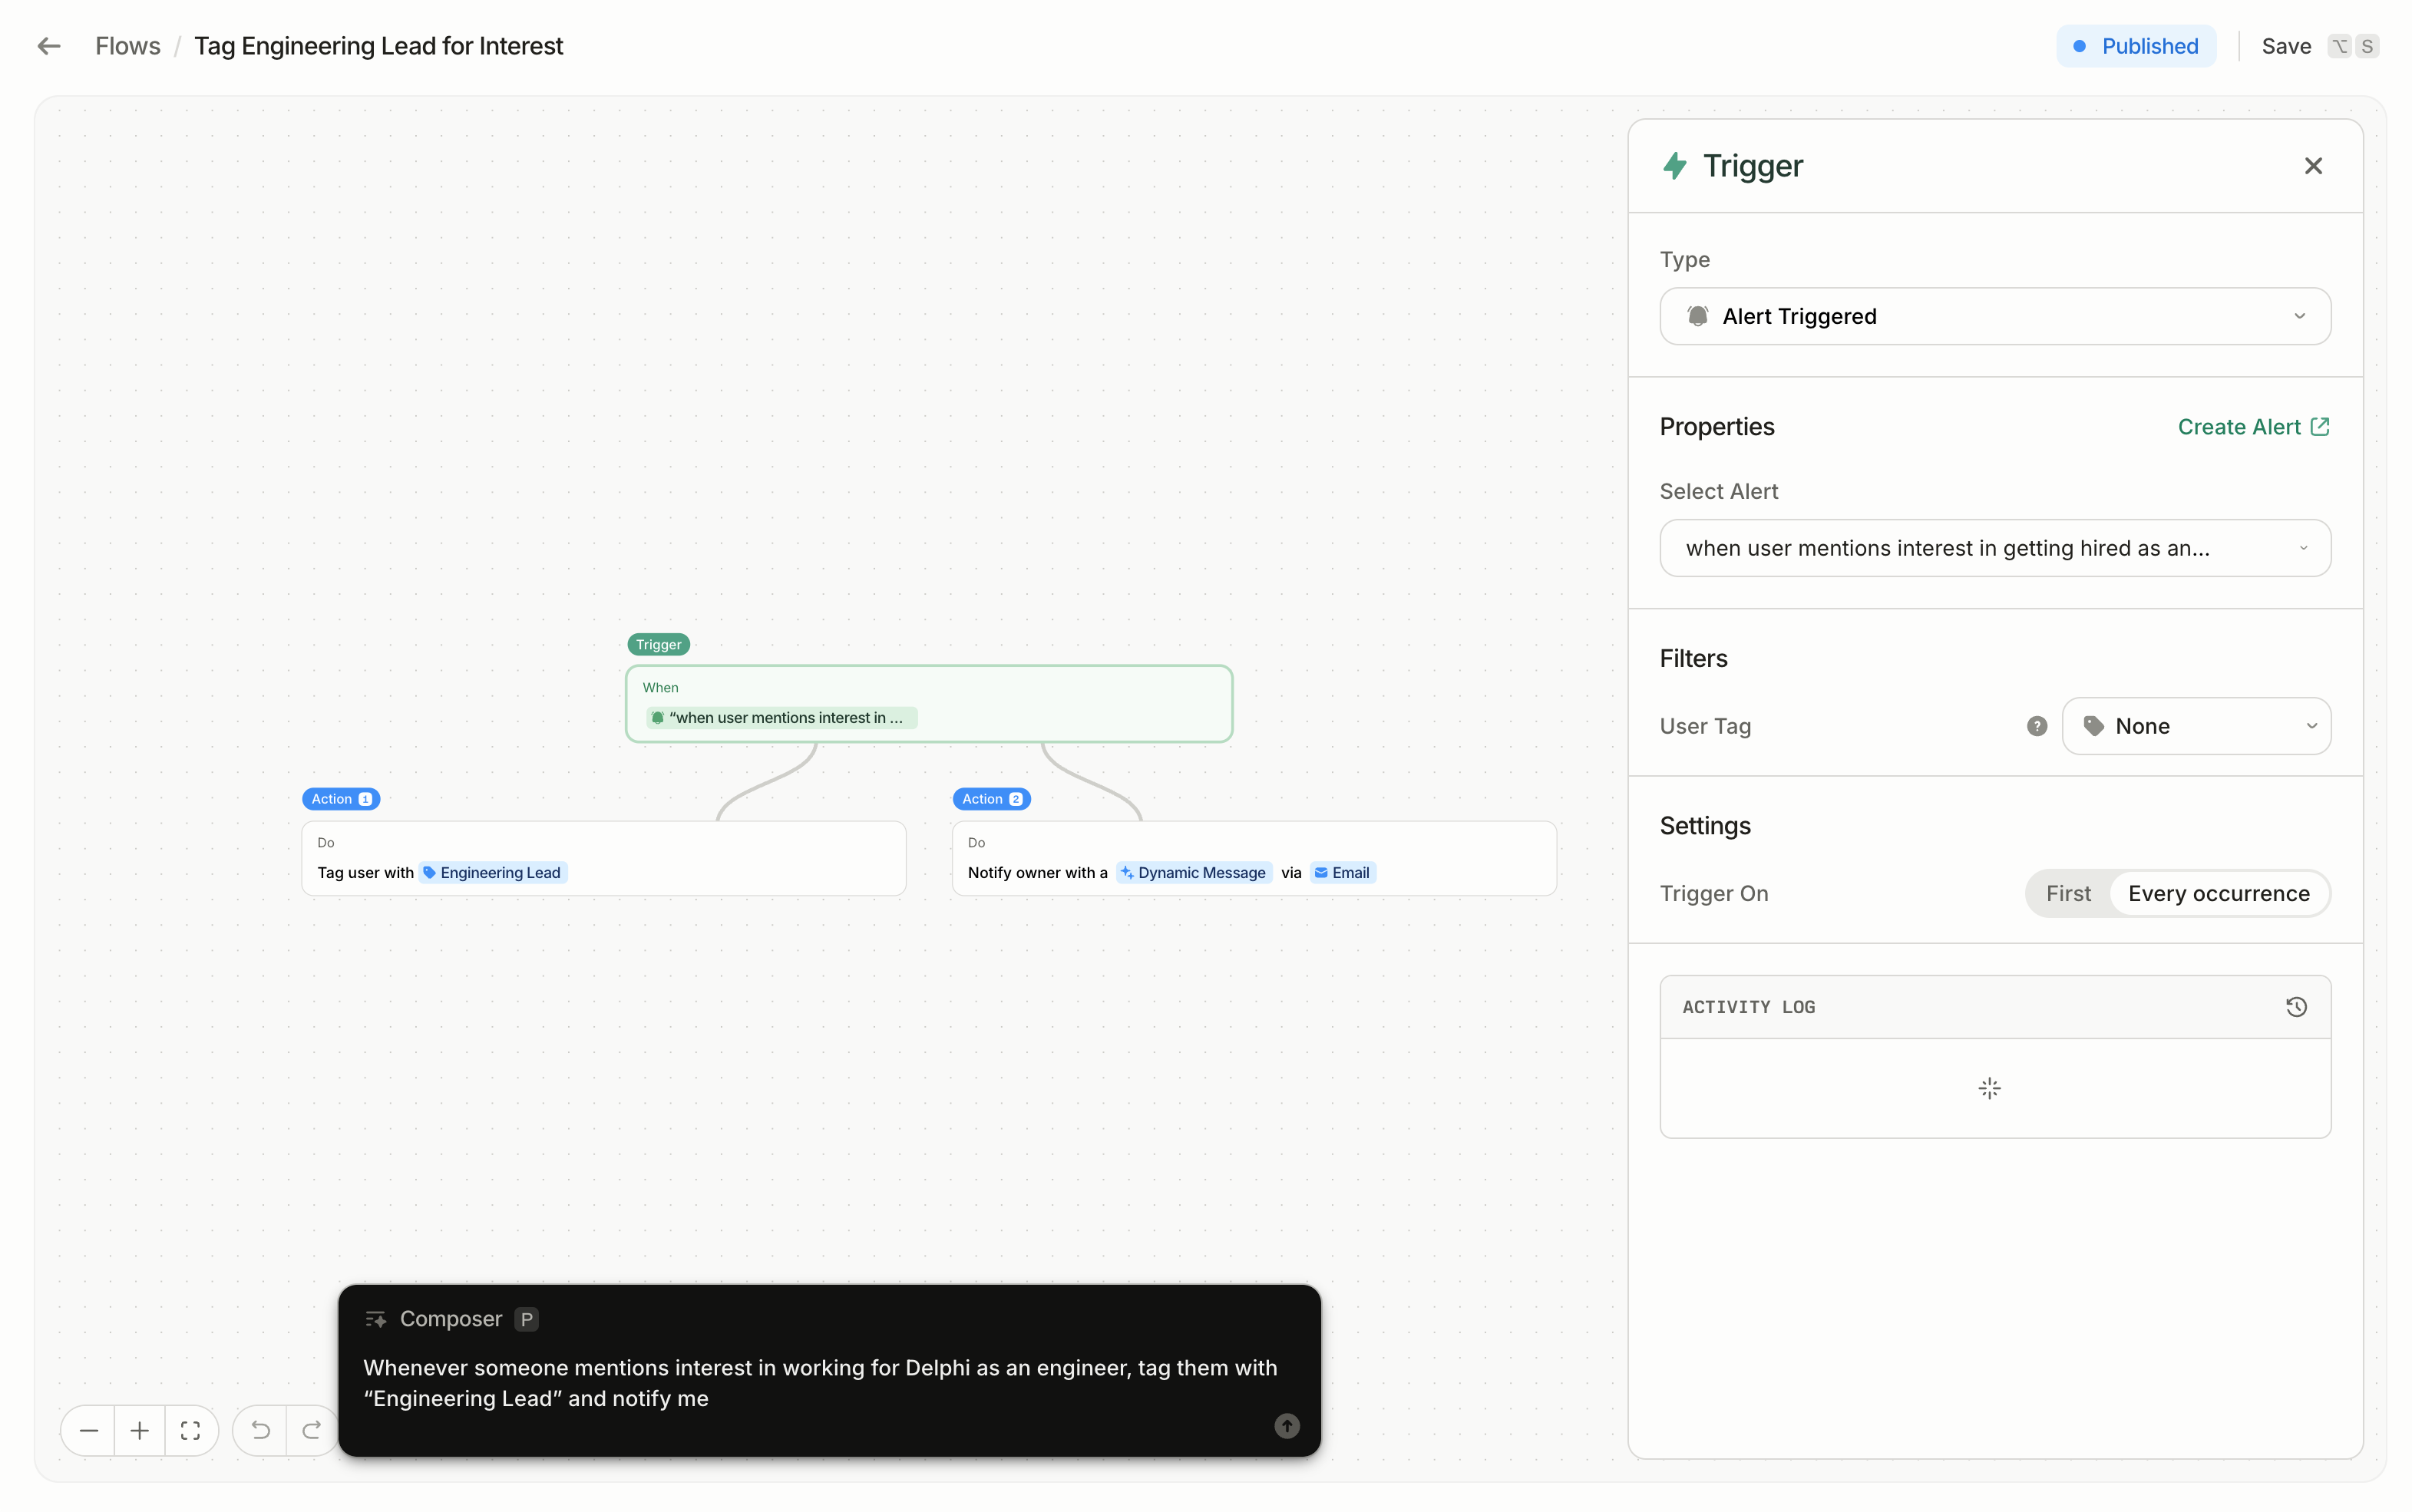Click the redo arrow icon

pyautogui.click(x=311, y=1430)
